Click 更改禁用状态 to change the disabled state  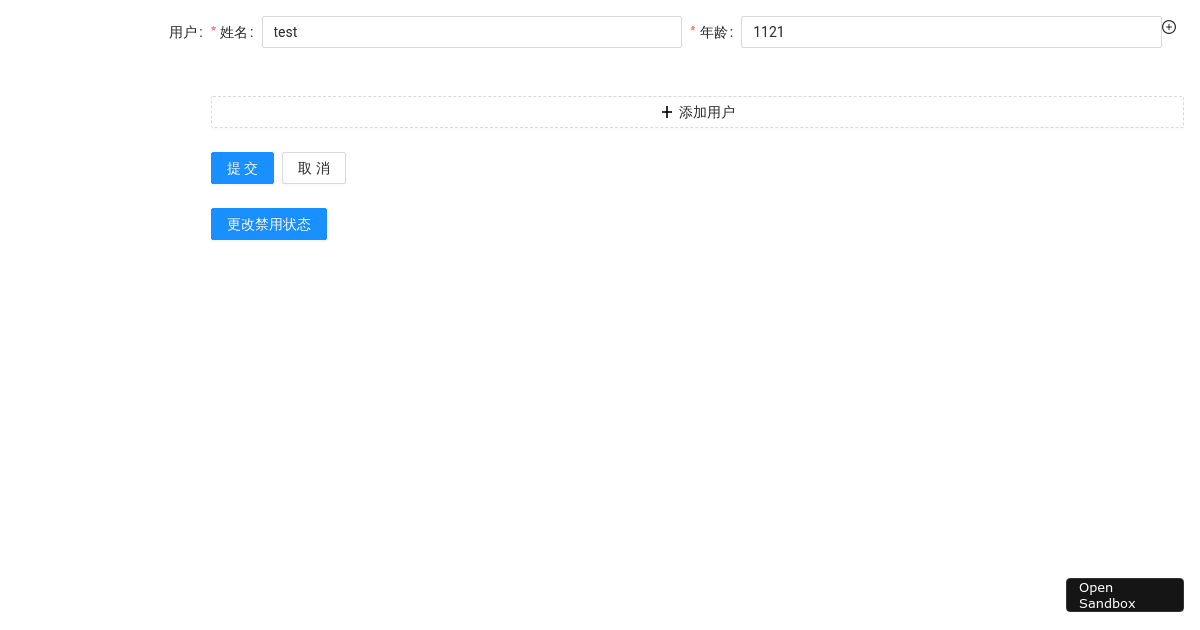(268, 224)
